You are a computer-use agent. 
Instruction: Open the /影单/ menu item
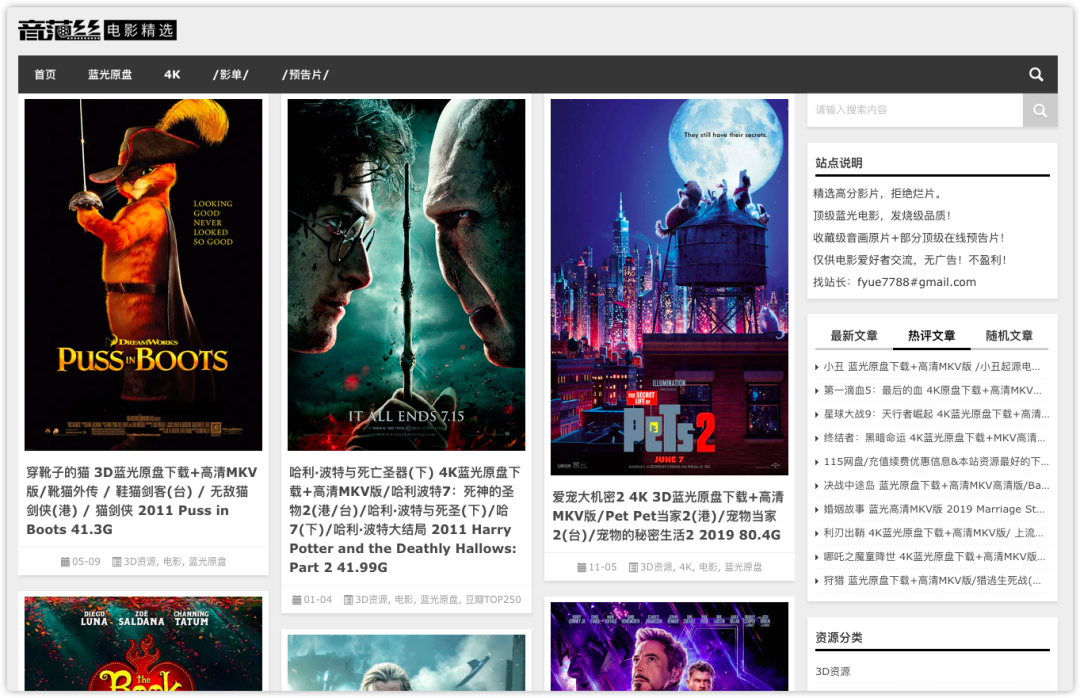(x=231, y=74)
